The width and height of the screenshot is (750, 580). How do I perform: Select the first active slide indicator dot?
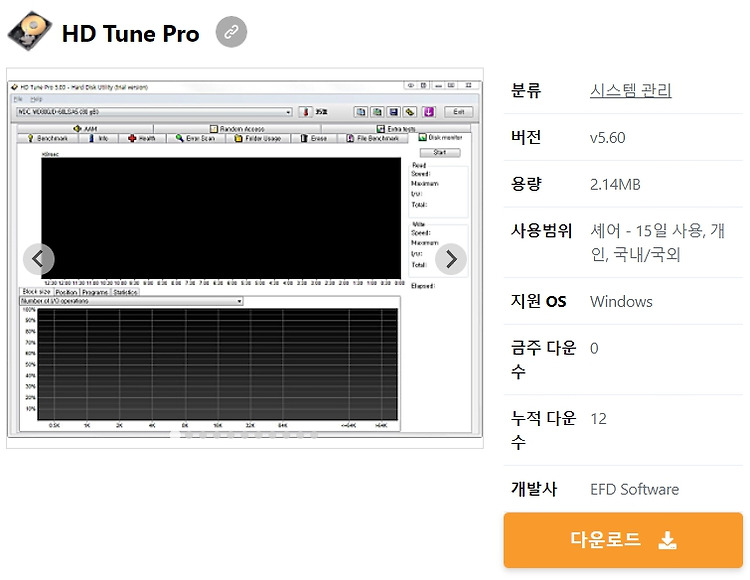(175, 435)
